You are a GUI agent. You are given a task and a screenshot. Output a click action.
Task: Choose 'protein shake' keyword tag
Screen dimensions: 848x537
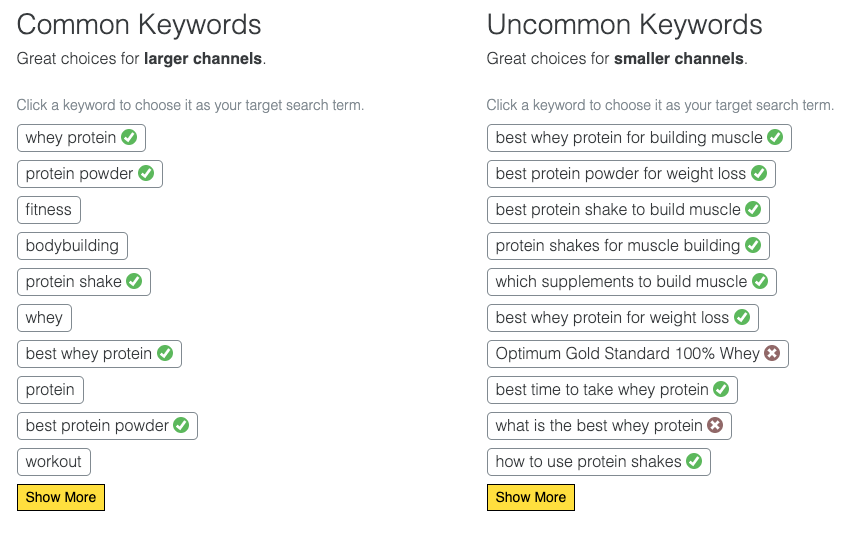point(73,281)
